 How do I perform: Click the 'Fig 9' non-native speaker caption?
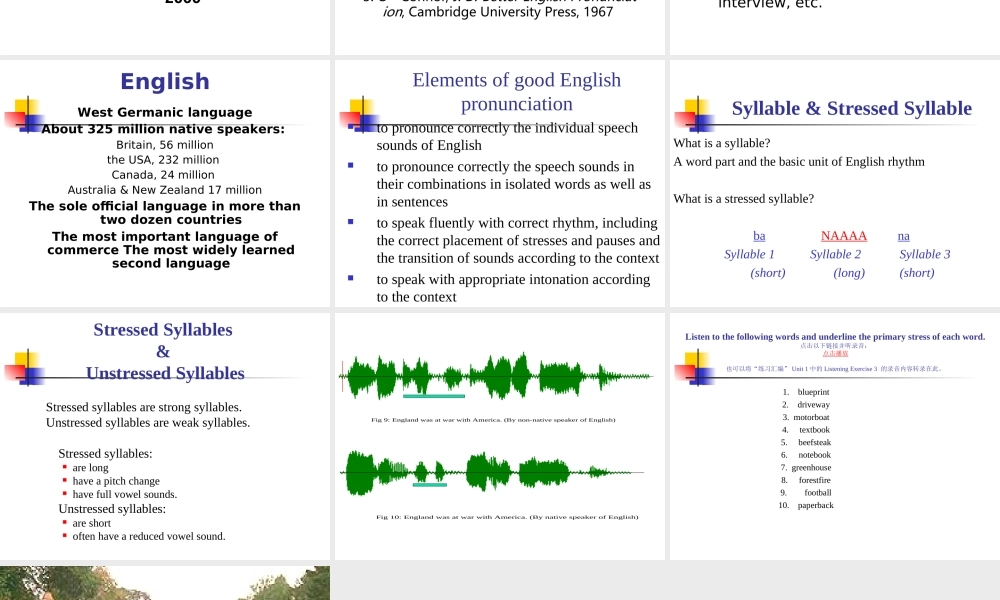[494, 420]
